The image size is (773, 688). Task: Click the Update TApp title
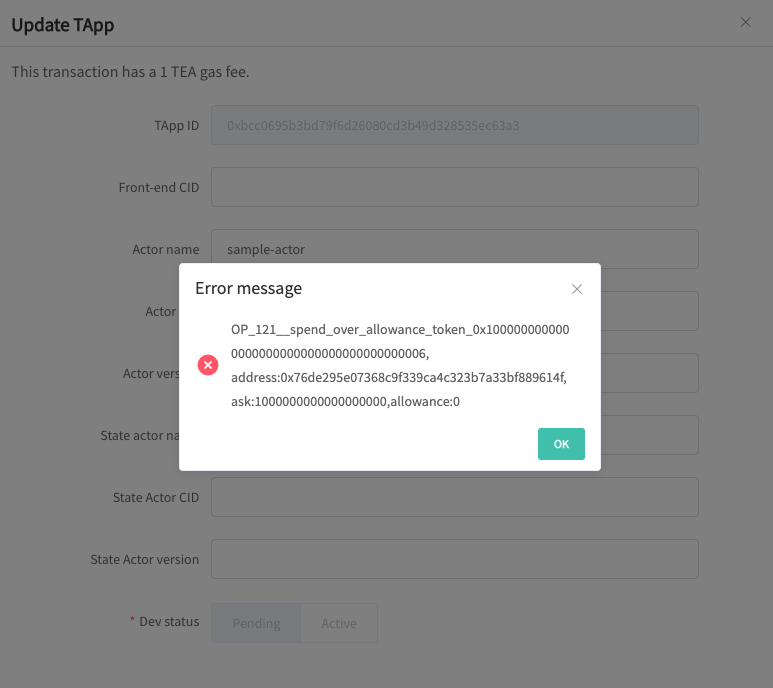tap(63, 25)
